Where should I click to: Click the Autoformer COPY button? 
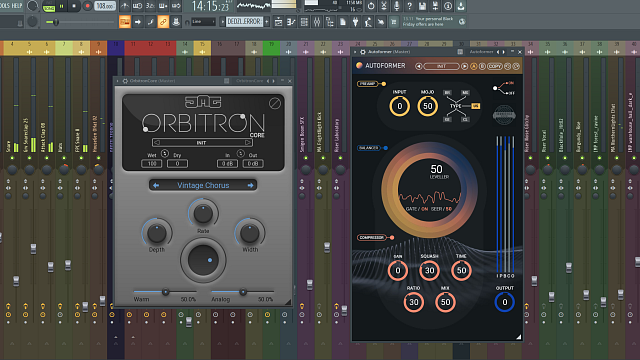(495, 66)
